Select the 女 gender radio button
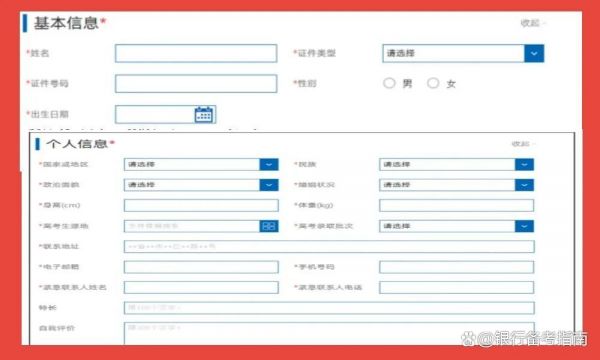Image resolution: width=600 pixels, height=360 pixels. (x=433, y=83)
